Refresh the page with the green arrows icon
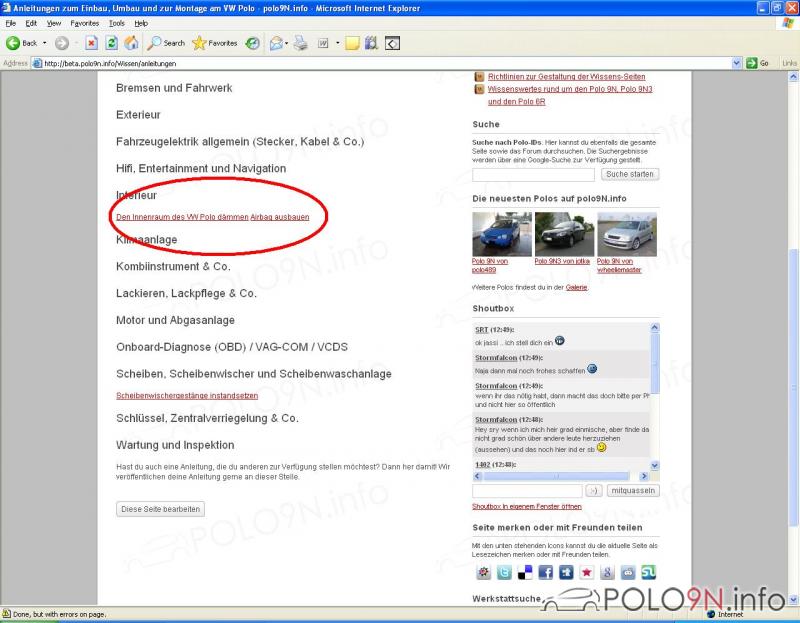This screenshot has width=800, height=623. pyautogui.click(x=111, y=43)
